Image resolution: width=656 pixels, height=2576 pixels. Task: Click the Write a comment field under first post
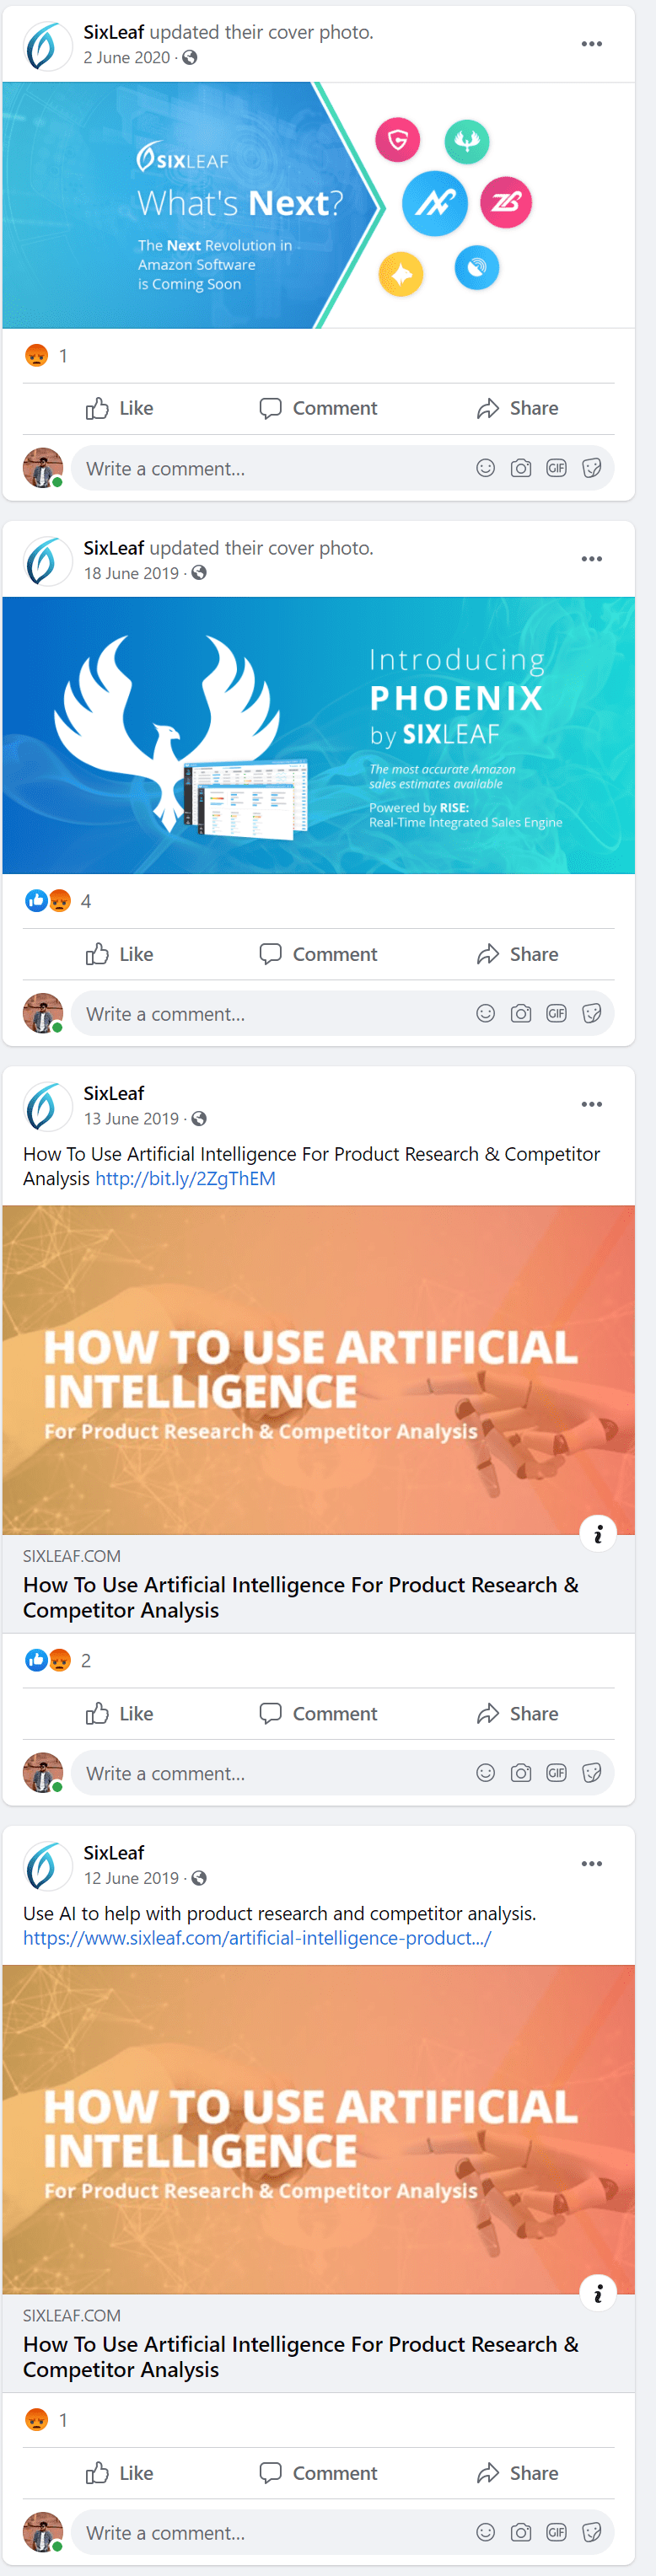tap(270, 468)
